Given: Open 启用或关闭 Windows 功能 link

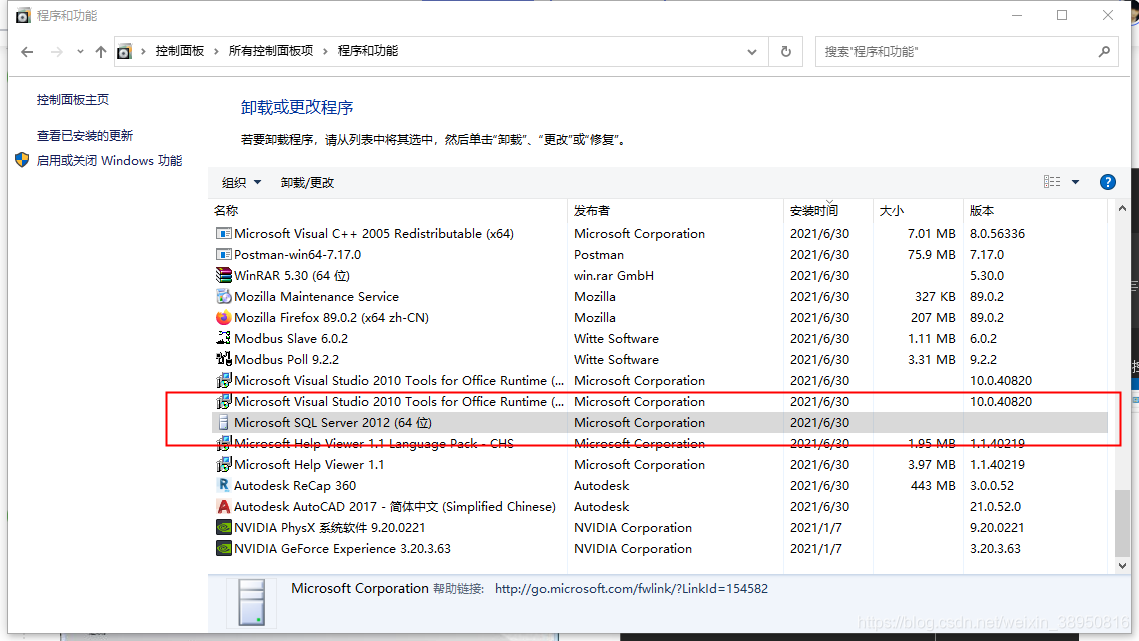Looking at the screenshot, I should 109,161.
